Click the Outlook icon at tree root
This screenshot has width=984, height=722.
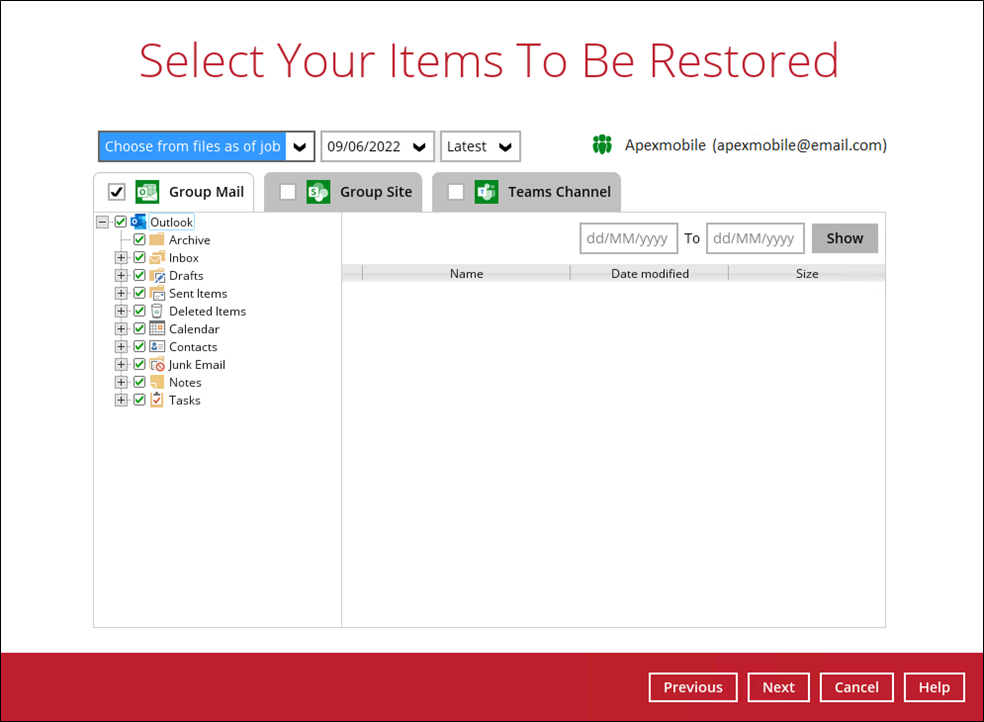coord(138,222)
